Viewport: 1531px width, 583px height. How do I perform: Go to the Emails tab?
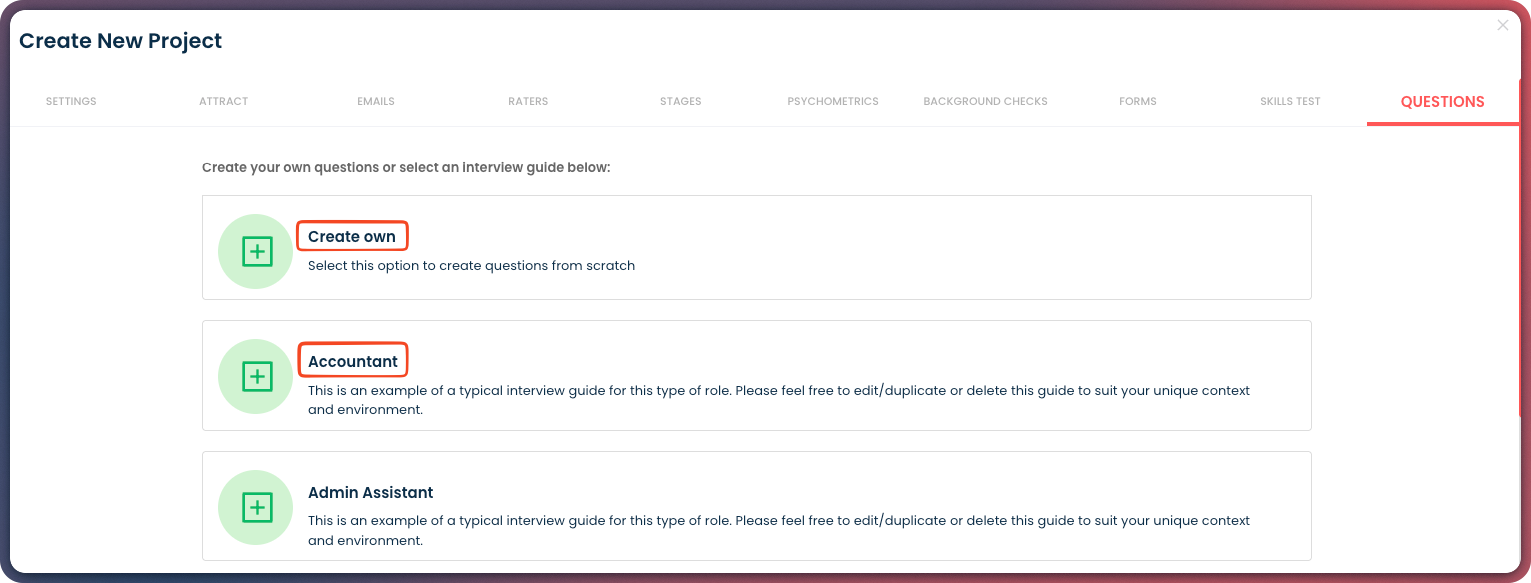376,101
